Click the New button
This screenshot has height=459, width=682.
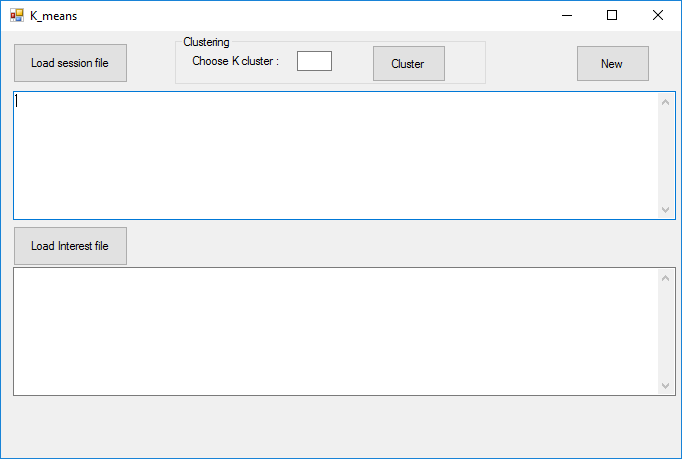pos(612,64)
